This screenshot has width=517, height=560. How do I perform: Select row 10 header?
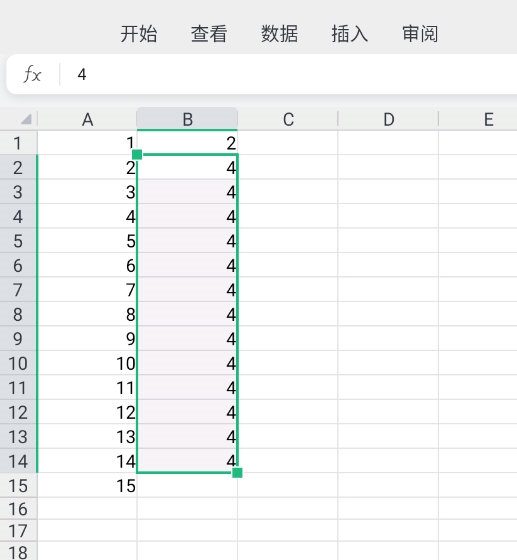point(18,363)
